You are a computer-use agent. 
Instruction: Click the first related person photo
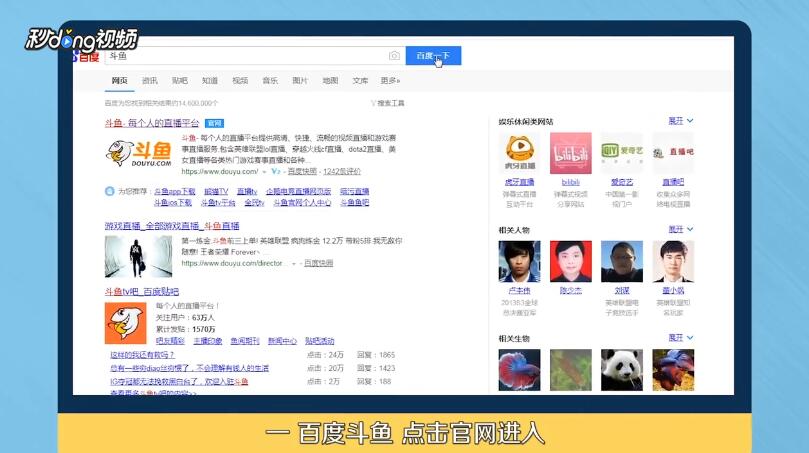pyautogui.click(x=520, y=261)
